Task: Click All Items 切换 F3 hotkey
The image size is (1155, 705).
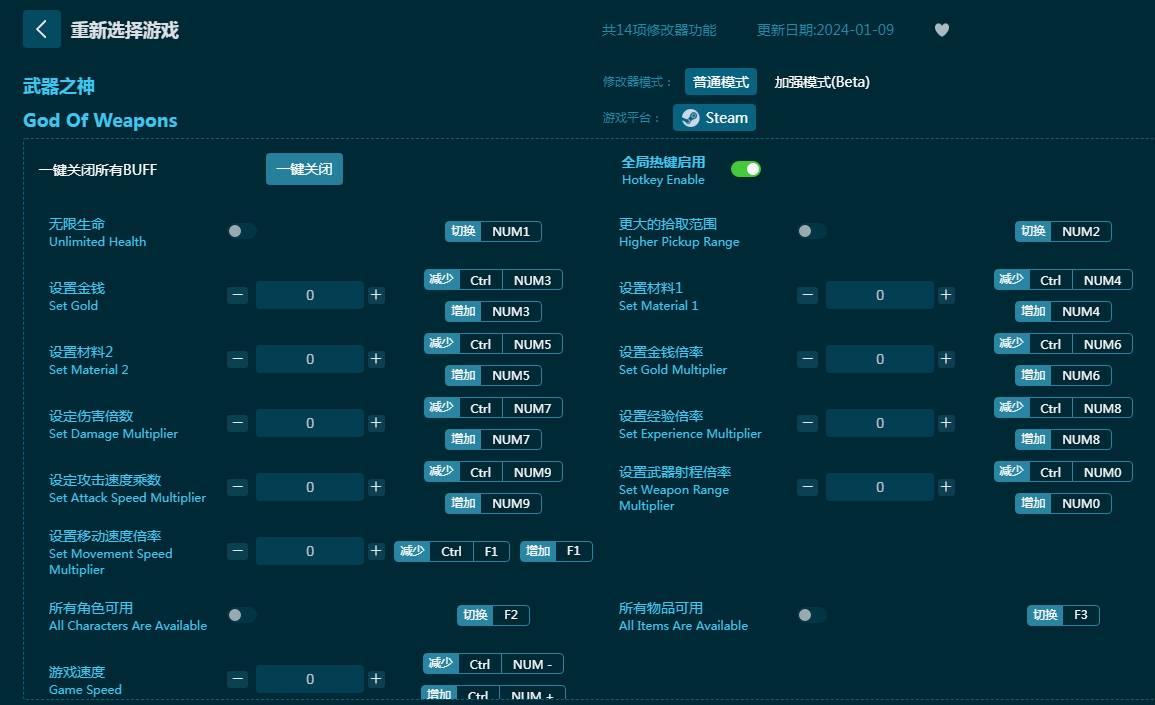Action: (1063, 615)
